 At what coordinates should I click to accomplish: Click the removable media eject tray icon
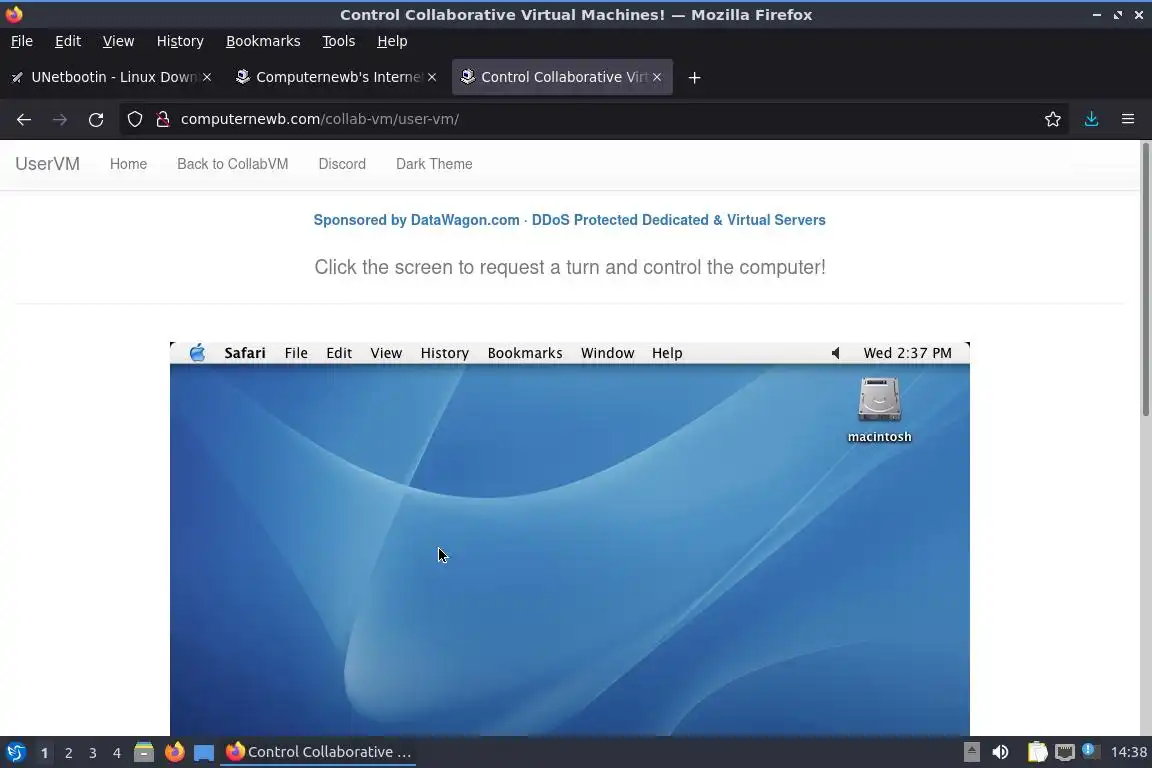coord(971,752)
